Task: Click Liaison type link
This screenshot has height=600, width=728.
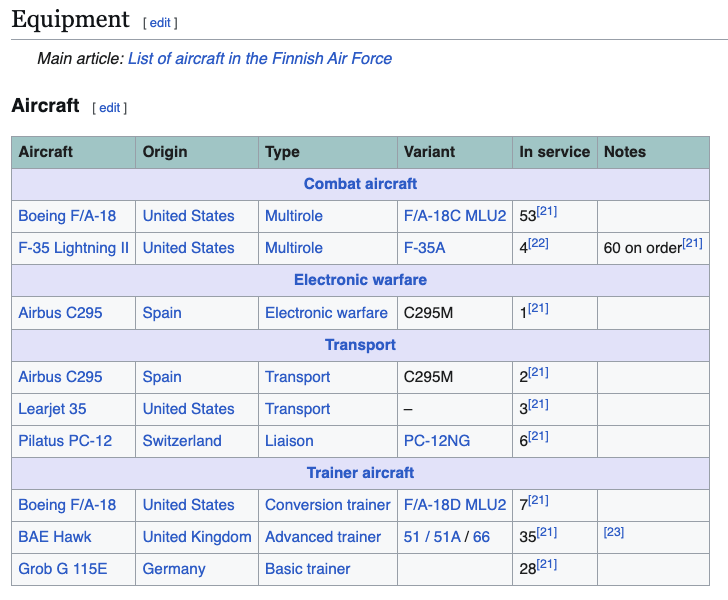Action: pyautogui.click(x=289, y=441)
